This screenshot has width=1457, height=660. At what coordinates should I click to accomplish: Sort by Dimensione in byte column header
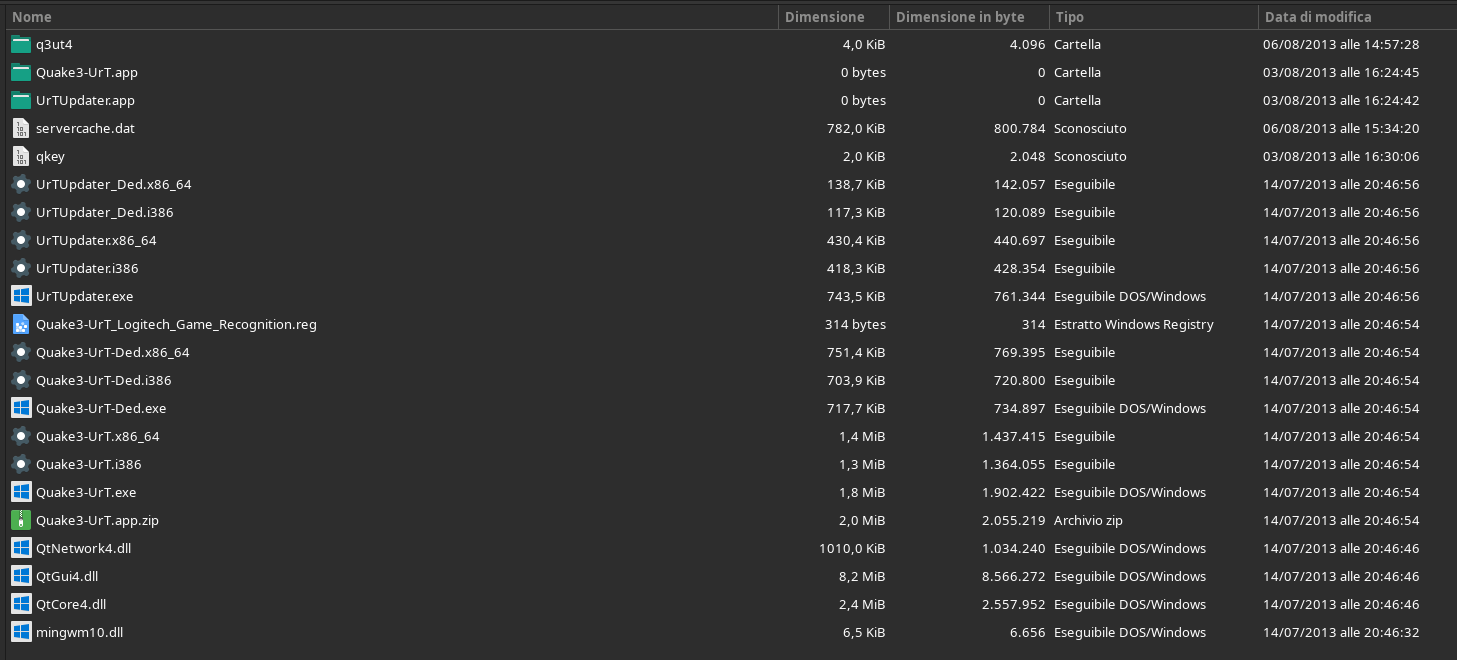(969, 17)
